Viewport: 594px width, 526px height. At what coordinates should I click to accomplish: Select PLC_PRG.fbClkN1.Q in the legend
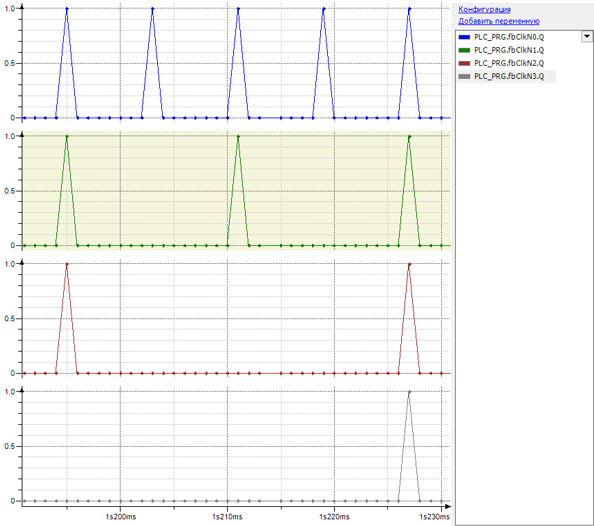point(509,50)
